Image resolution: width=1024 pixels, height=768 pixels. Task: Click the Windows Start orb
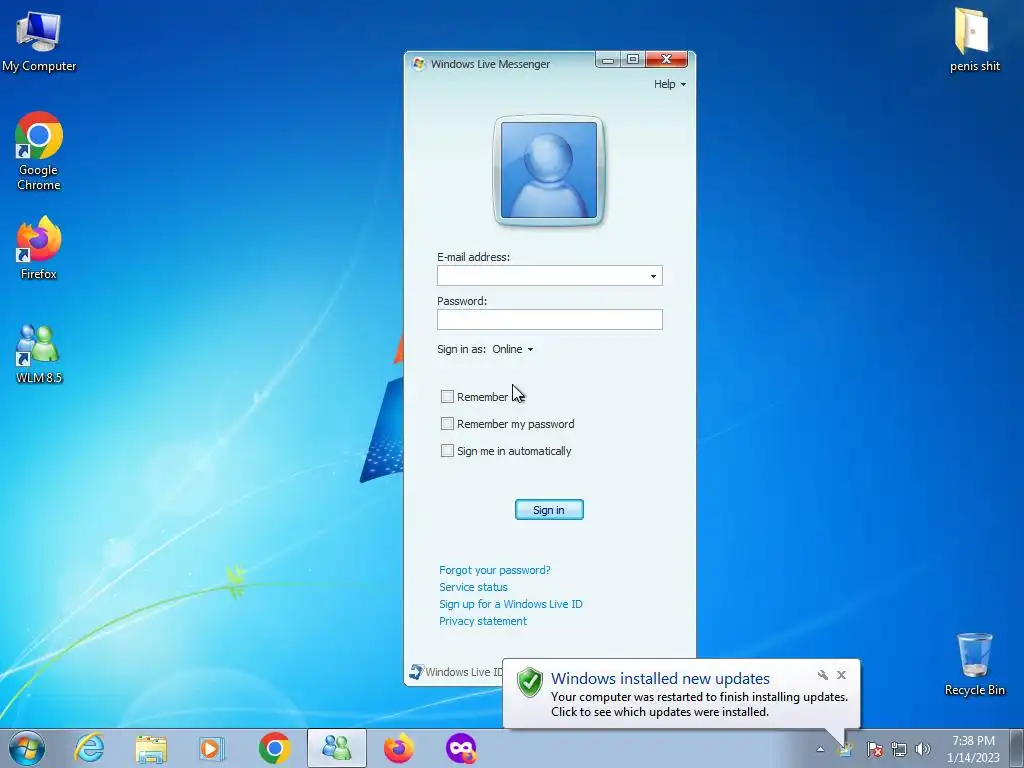pyautogui.click(x=27, y=748)
